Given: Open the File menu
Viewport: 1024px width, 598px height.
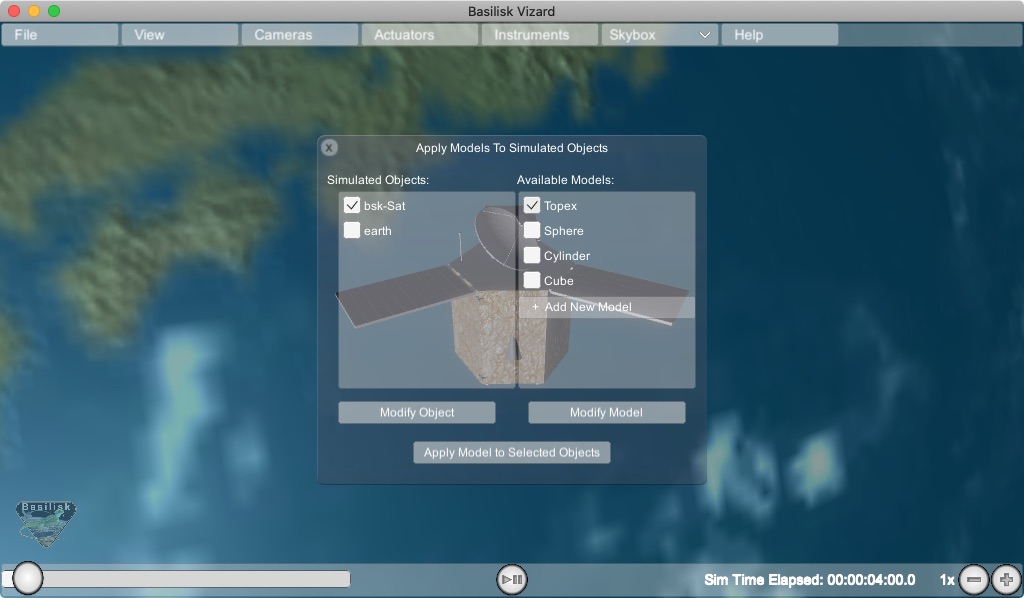Looking at the screenshot, I should coord(60,35).
